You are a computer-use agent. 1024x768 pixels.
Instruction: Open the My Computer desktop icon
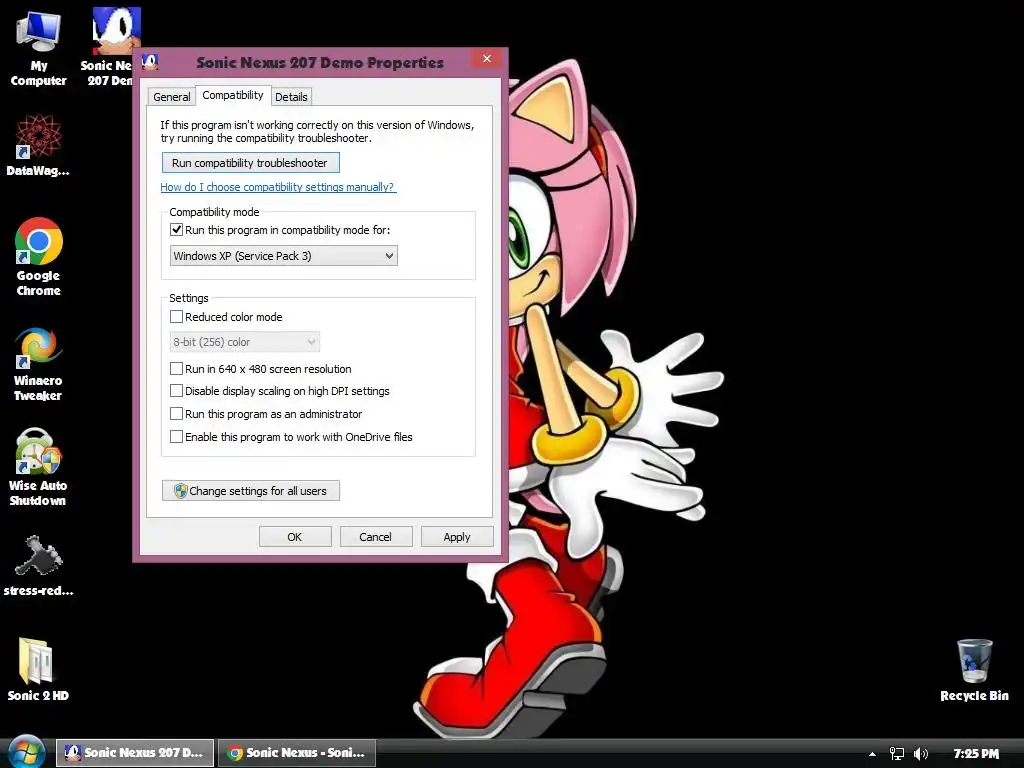coord(39,49)
